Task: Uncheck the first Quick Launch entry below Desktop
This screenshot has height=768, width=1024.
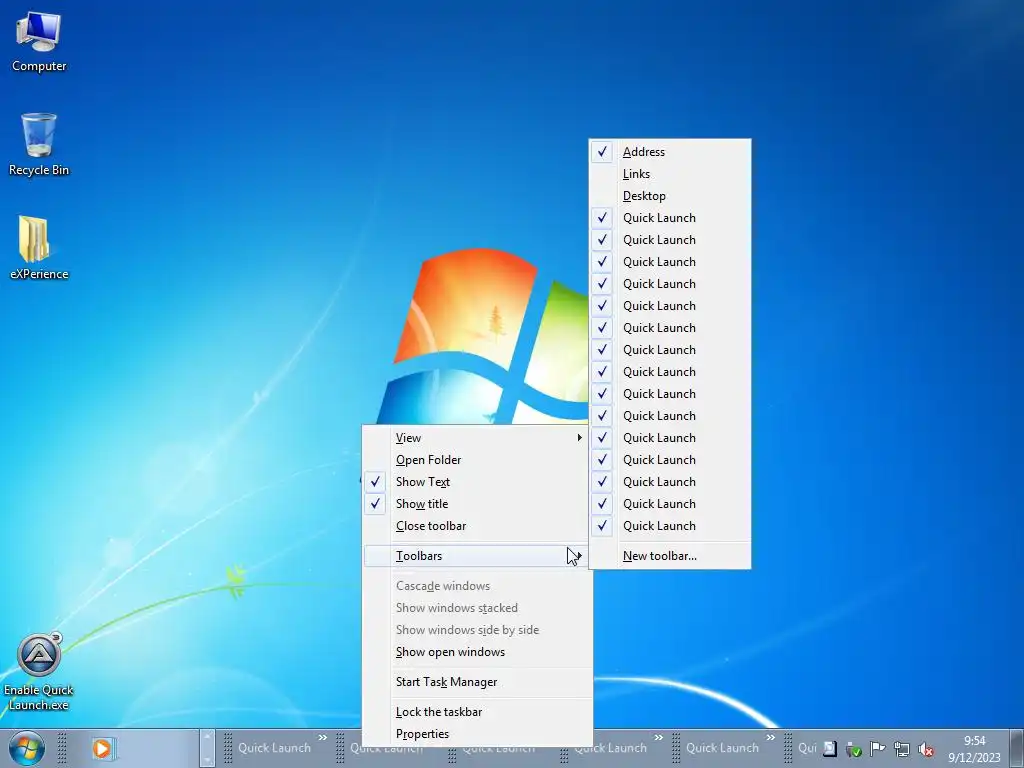Action: point(670,218)
